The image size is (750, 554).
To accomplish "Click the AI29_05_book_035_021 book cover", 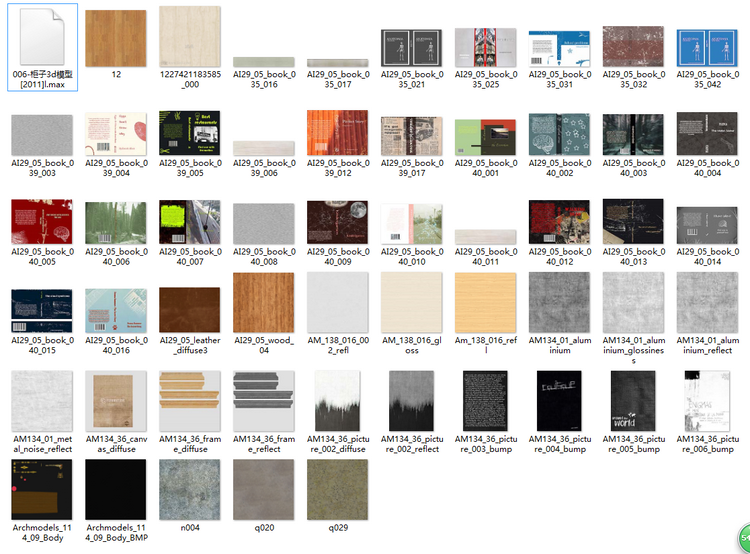I will click(x=411, y=48).
